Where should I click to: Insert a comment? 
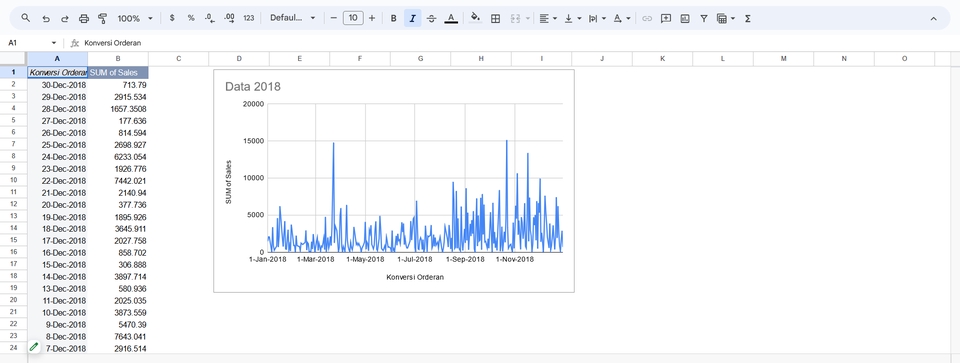(x=666, y=18)
